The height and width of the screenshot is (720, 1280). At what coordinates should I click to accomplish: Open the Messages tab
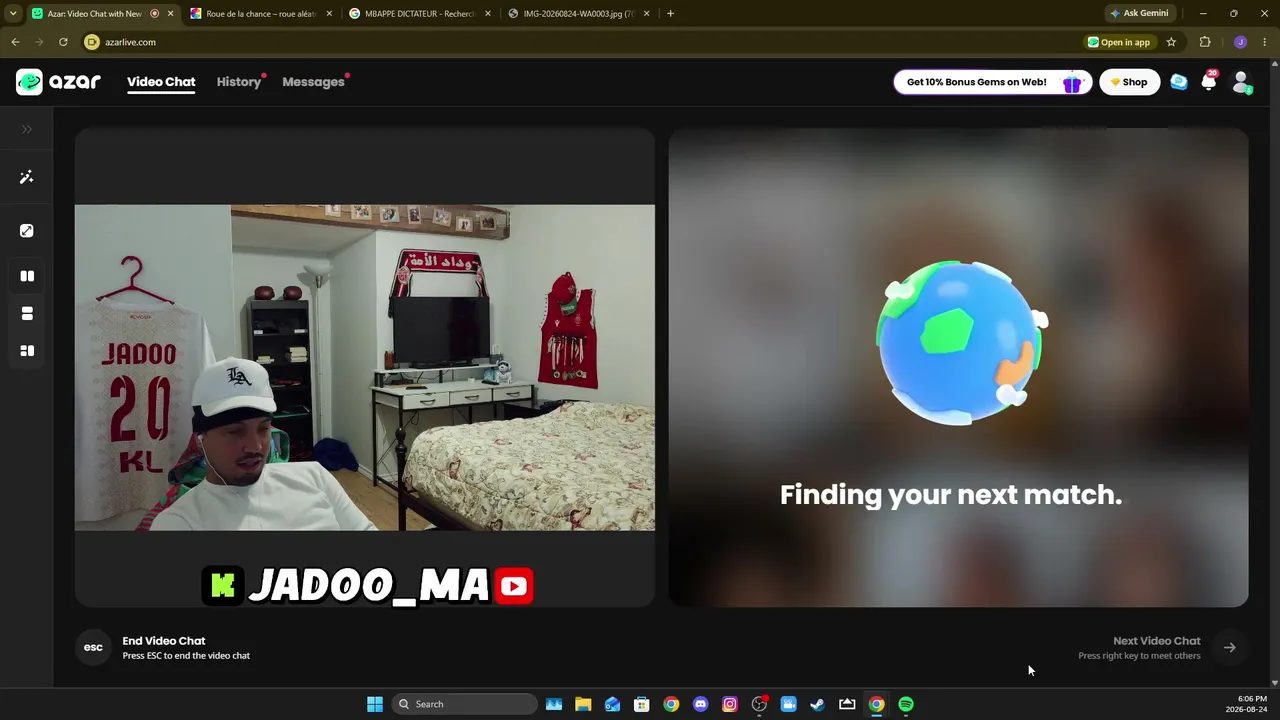pyautogui.click(x=313, y=82)
